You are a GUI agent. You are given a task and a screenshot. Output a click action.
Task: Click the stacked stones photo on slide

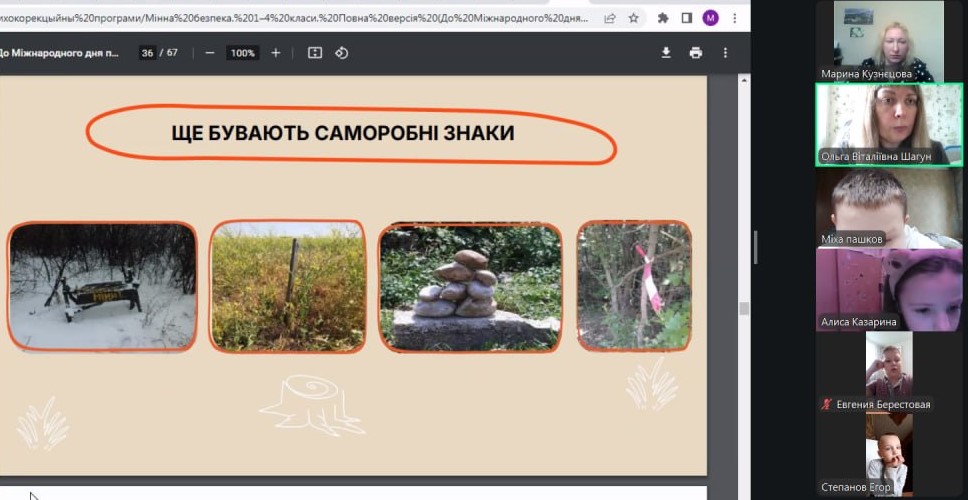coord(469,286)
